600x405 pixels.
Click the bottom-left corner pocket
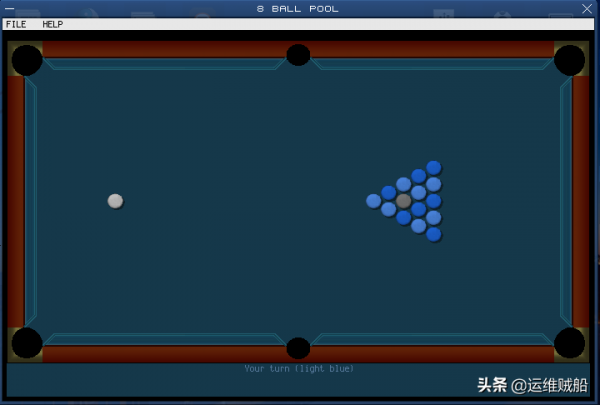[x=27, y=343]
